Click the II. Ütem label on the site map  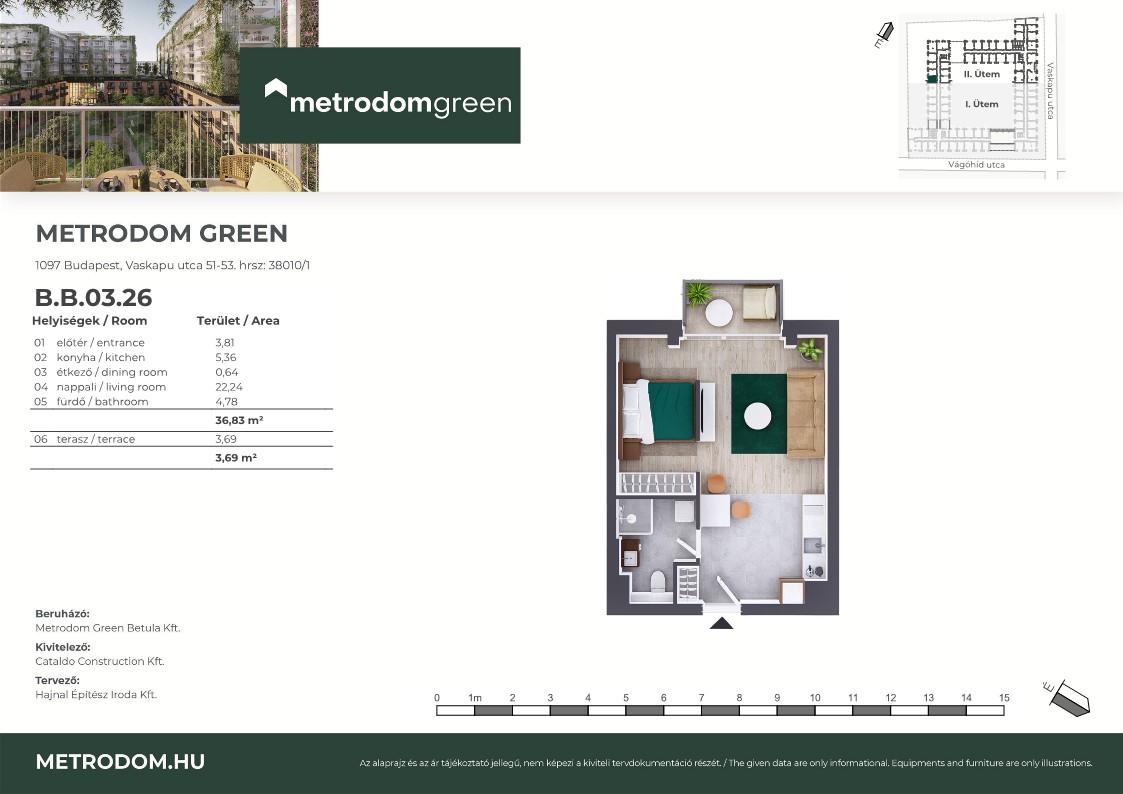pos(980,74)
